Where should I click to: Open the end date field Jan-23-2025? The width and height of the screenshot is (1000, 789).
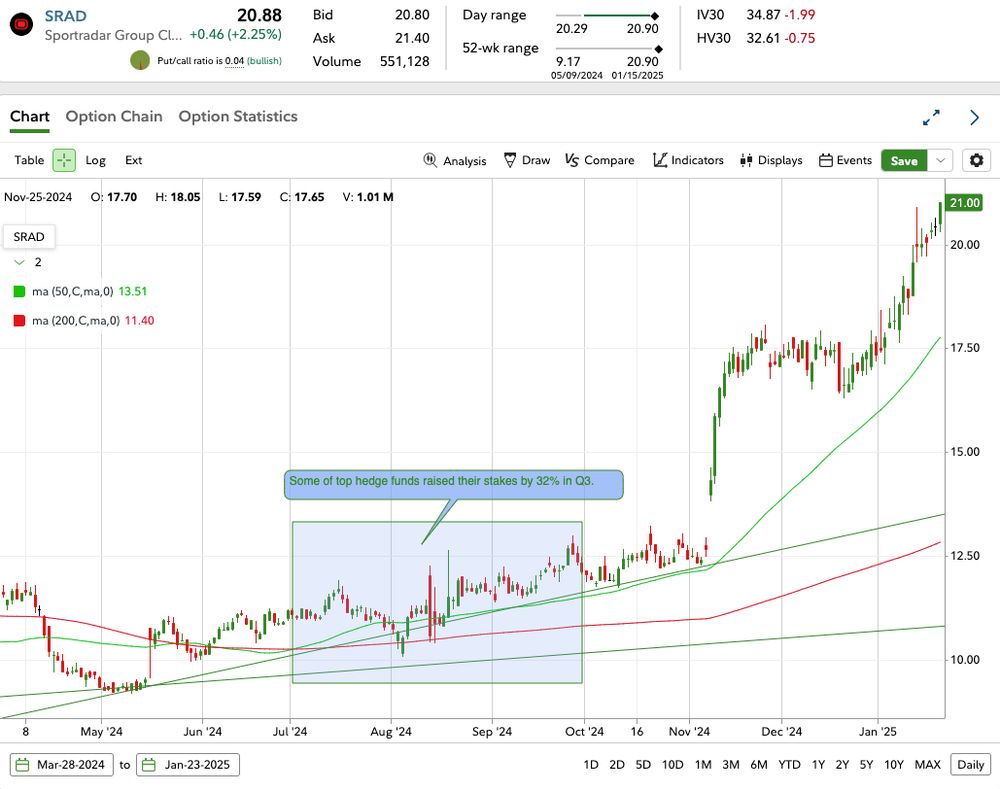pyautogui.click(x=188, y=765)
